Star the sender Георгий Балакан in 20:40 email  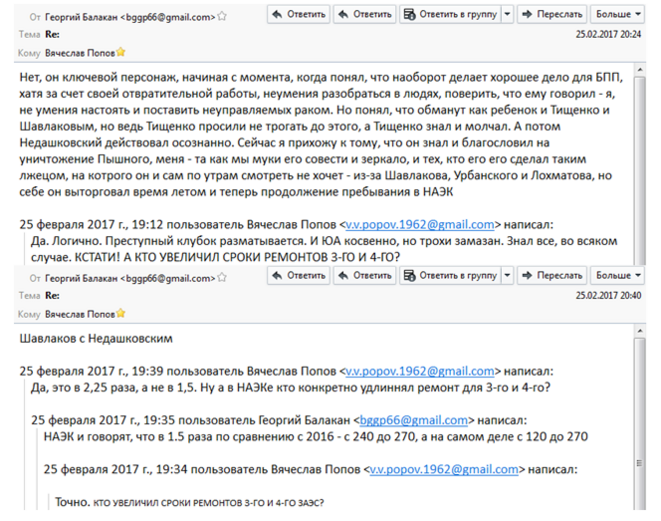(x=222, y=278)
